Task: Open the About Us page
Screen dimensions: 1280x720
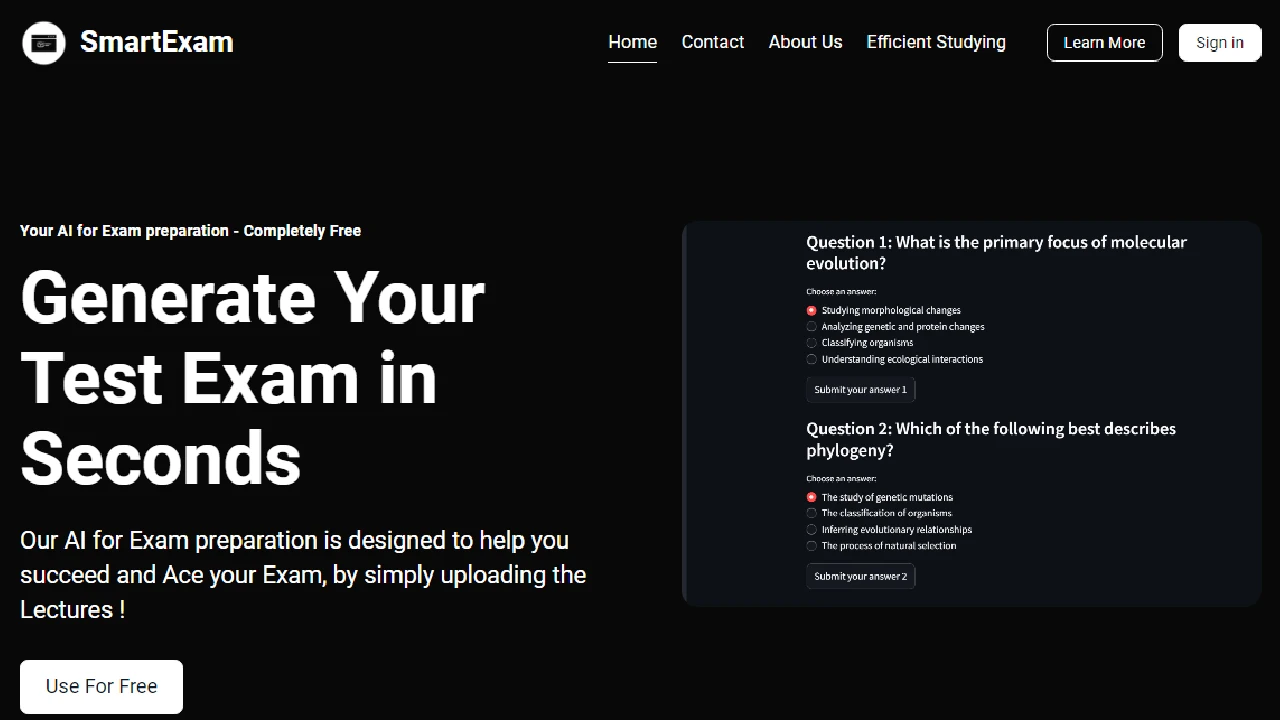Action: coord(805,42)
